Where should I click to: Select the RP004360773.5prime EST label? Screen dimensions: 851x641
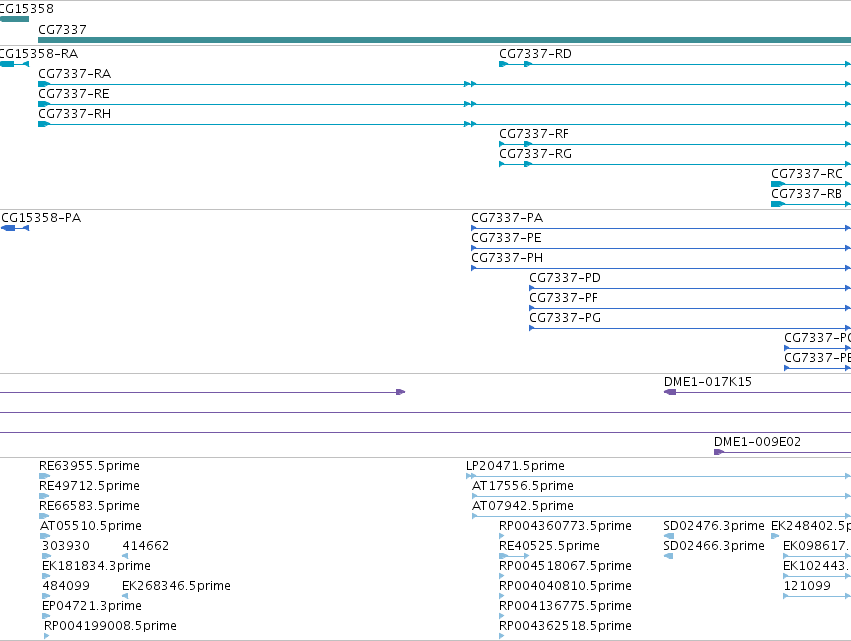(x=565, y=526)
